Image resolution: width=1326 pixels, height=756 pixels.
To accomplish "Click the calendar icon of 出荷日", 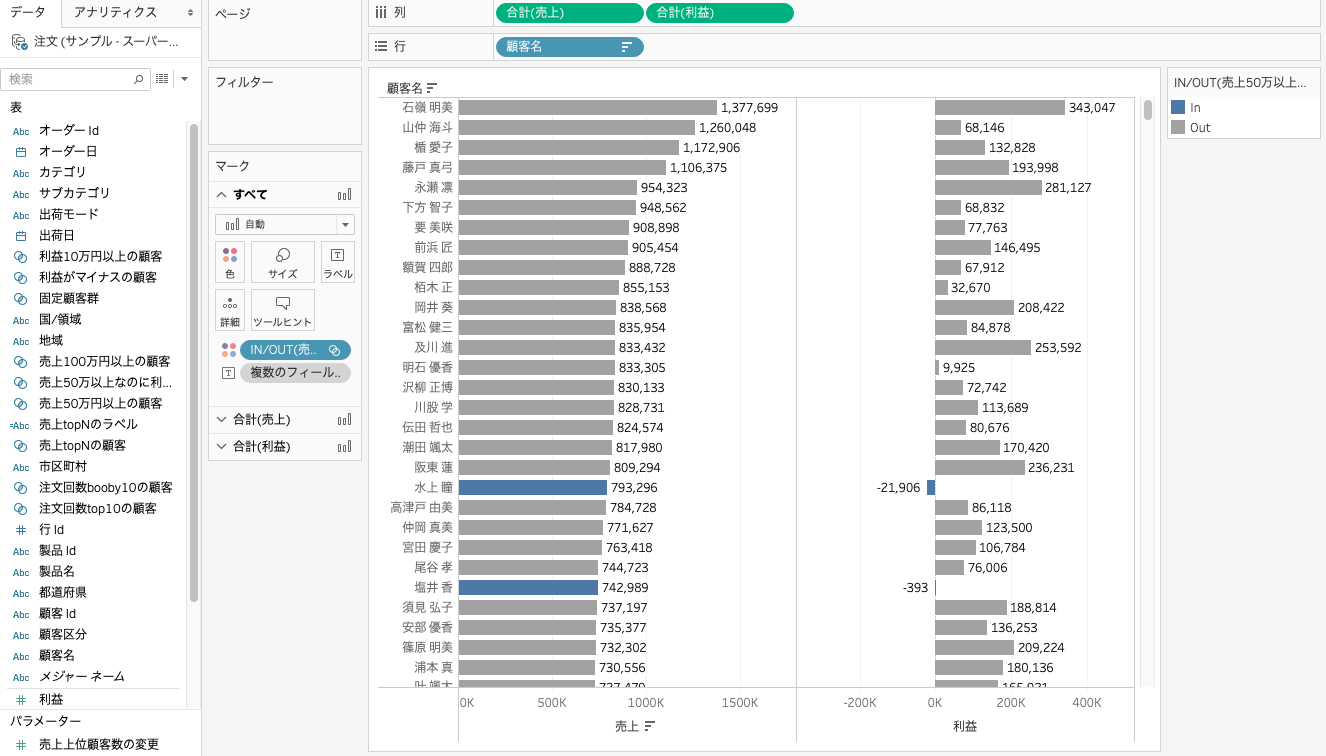I will point(20,235).
